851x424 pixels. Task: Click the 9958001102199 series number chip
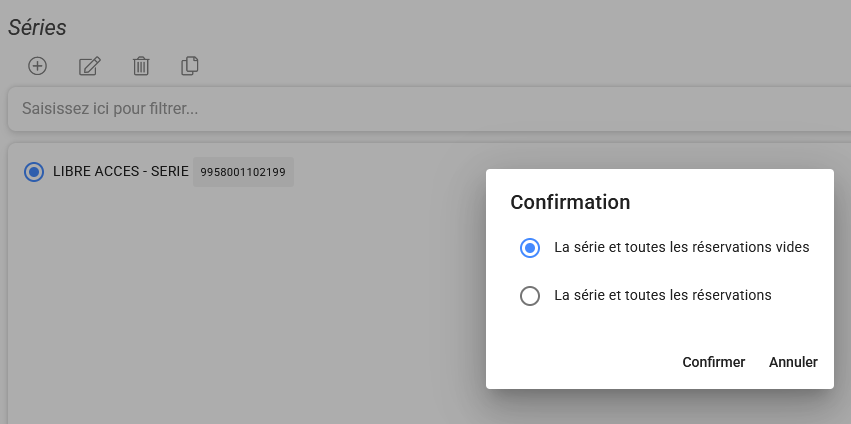243,172
